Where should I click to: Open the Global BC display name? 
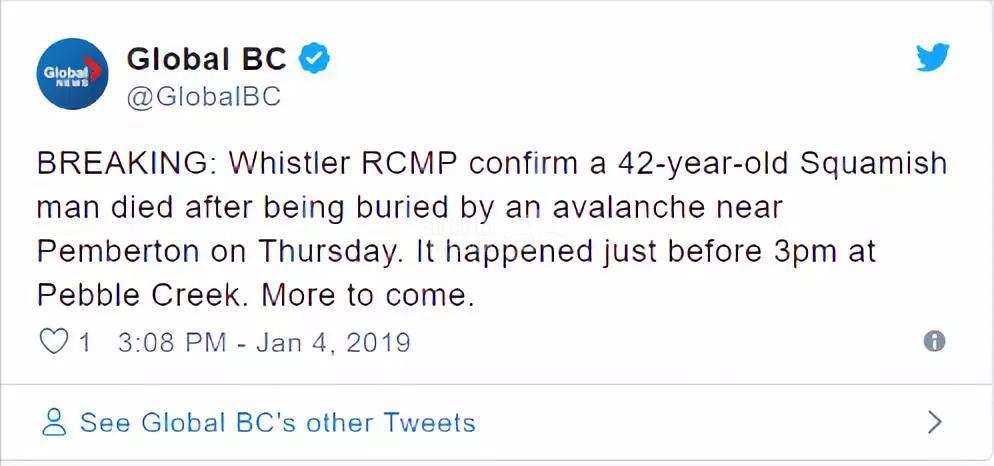point(207,59)
